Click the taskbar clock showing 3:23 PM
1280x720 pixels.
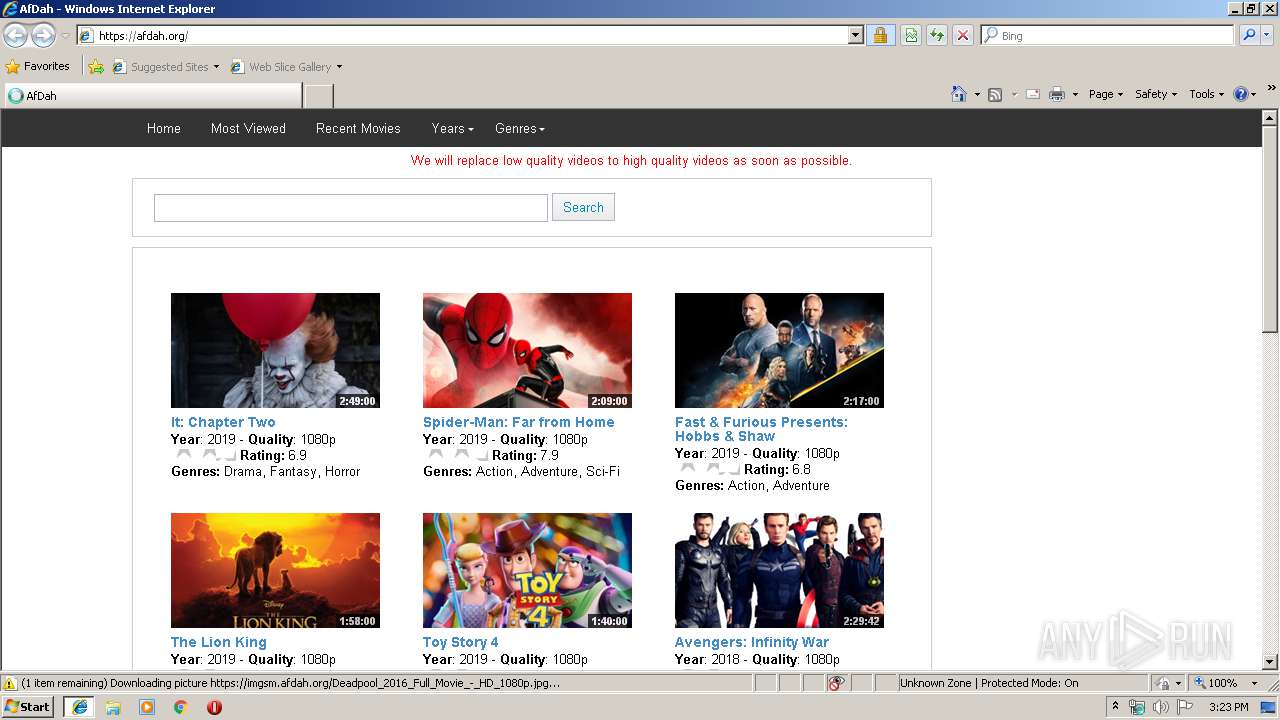tap(1228, 707)
